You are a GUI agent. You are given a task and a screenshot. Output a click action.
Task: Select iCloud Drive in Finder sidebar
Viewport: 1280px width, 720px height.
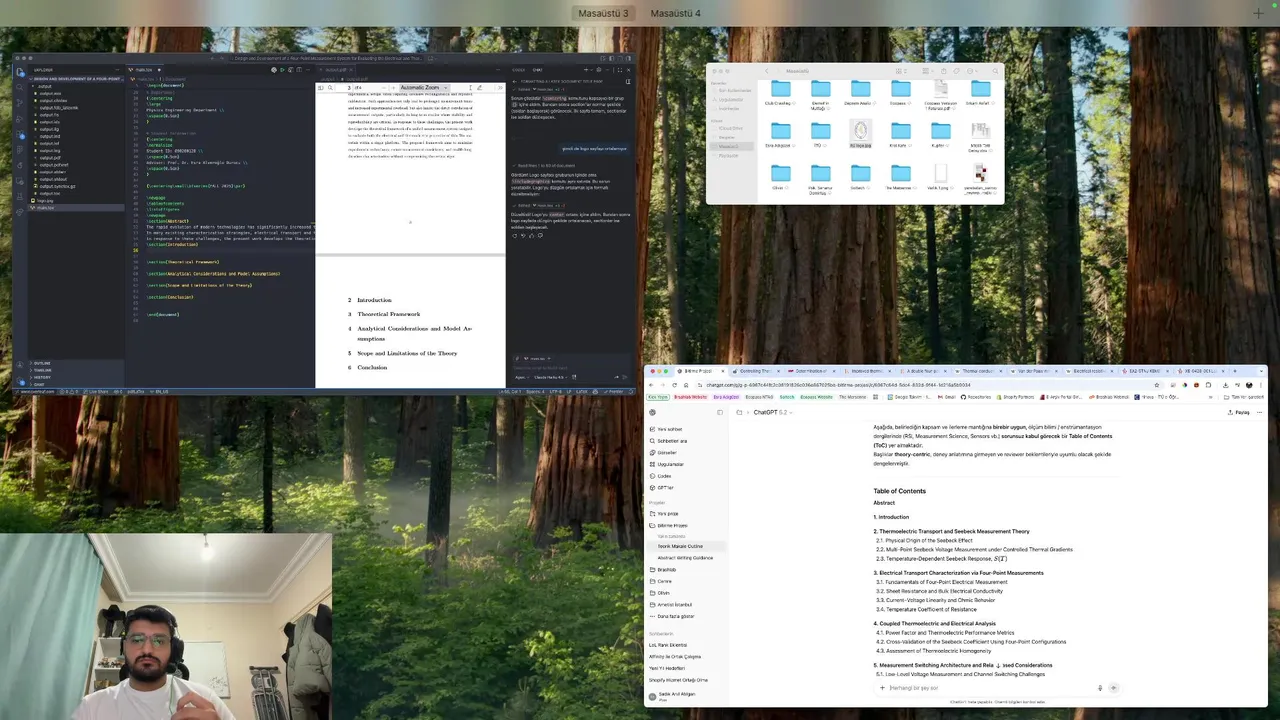pyautogui.click(x=729, y=128)
